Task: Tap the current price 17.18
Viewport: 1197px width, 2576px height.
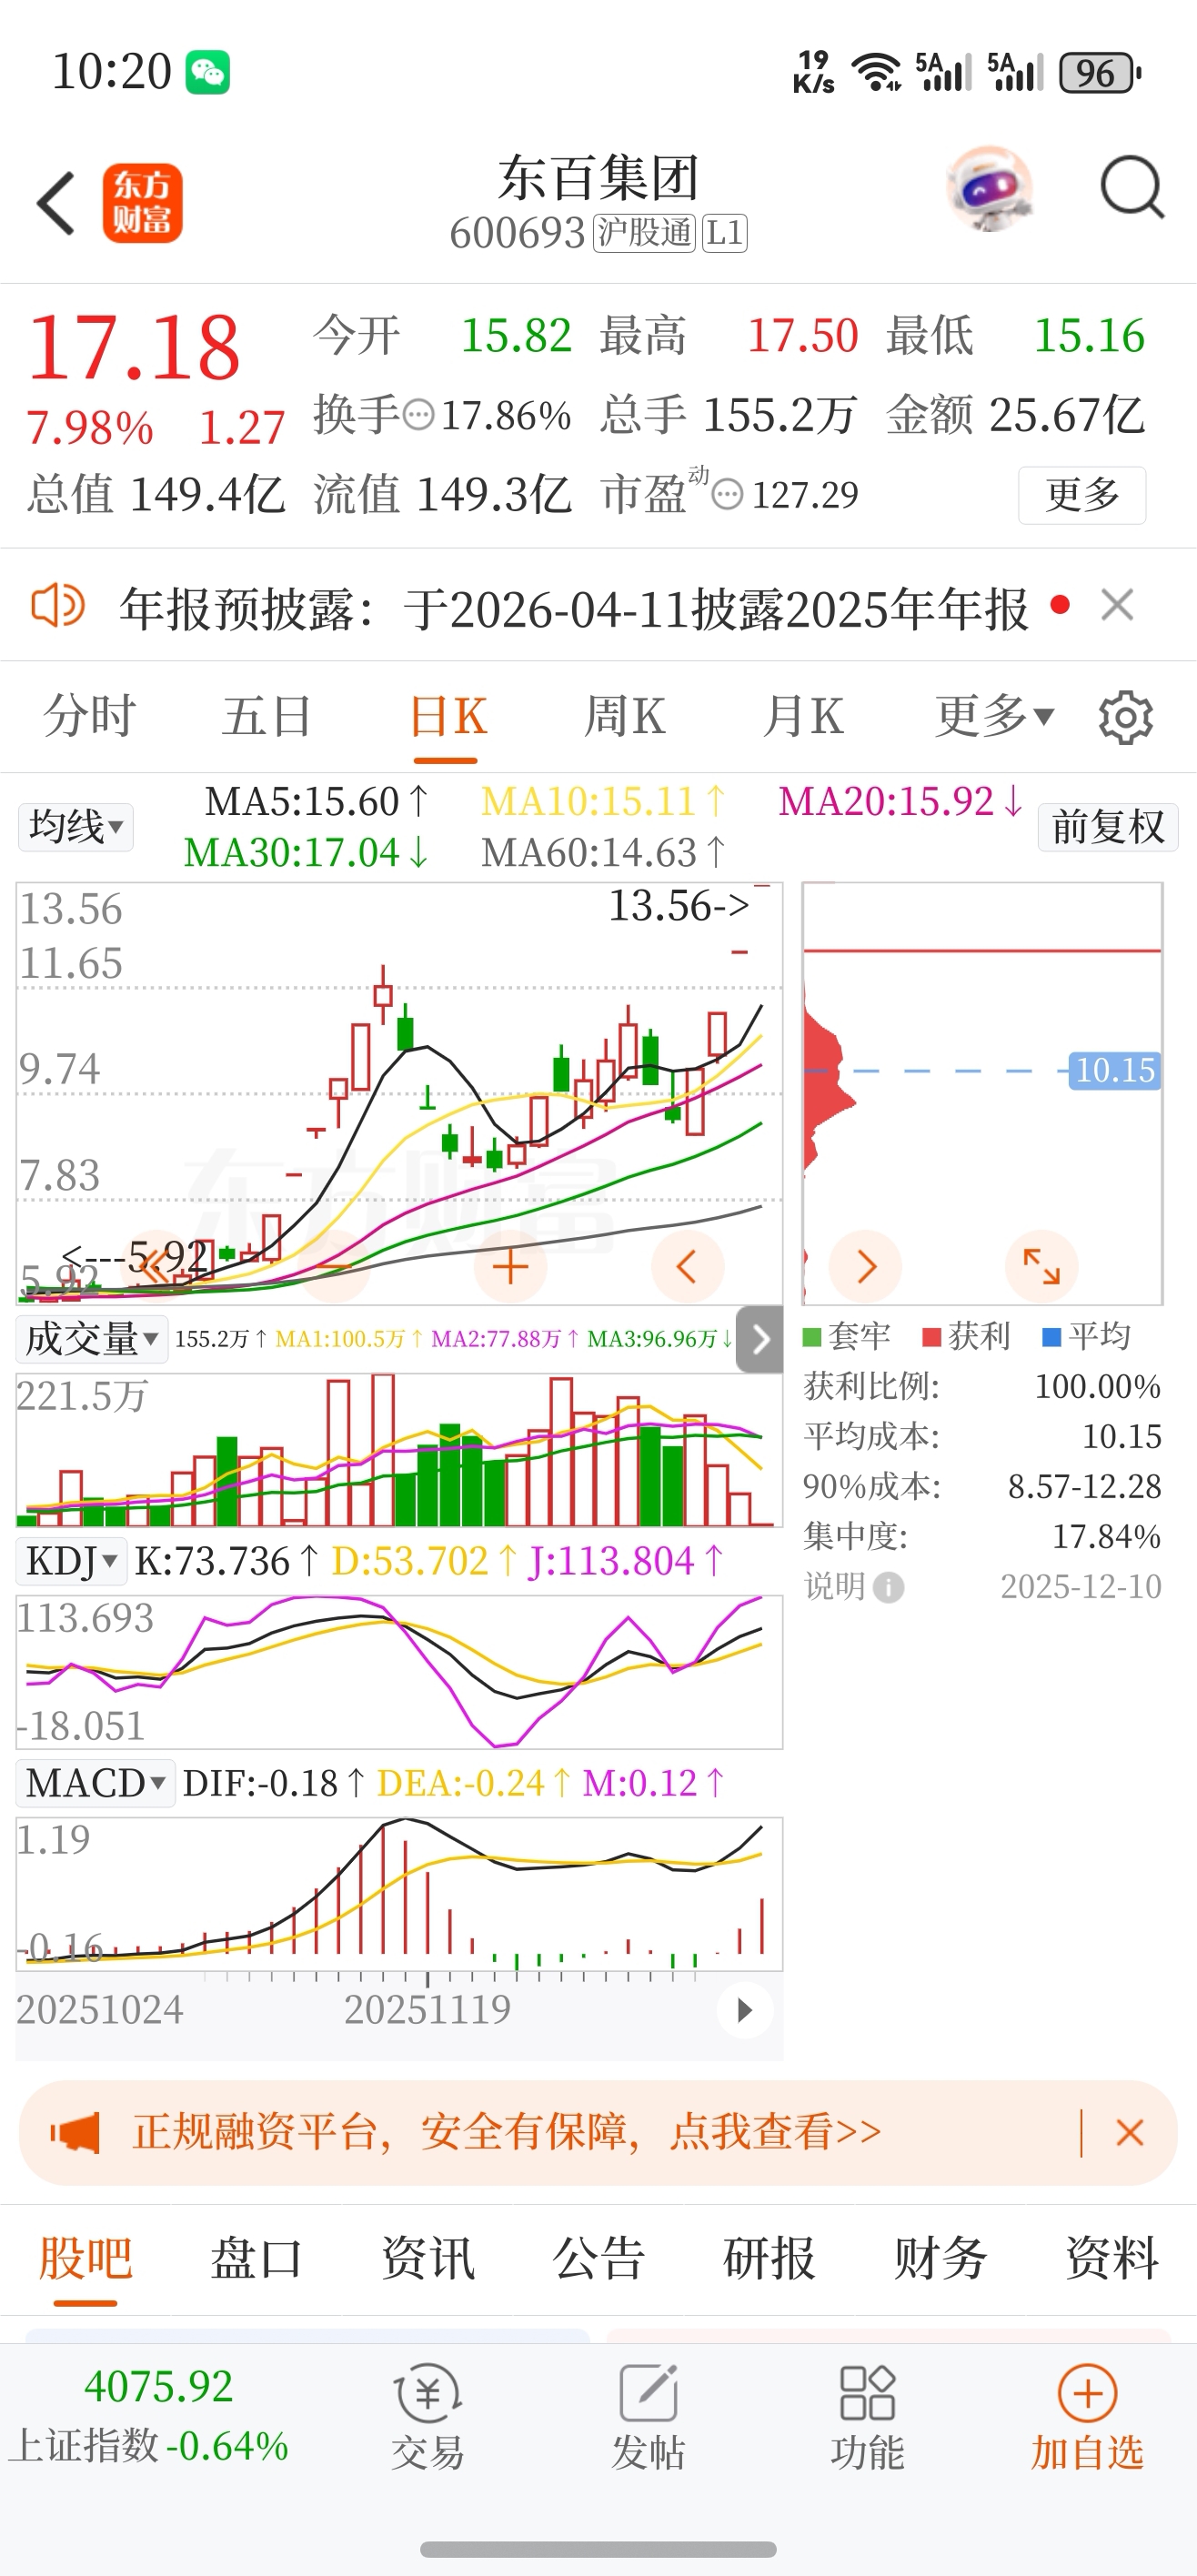Action: point(134,348)
